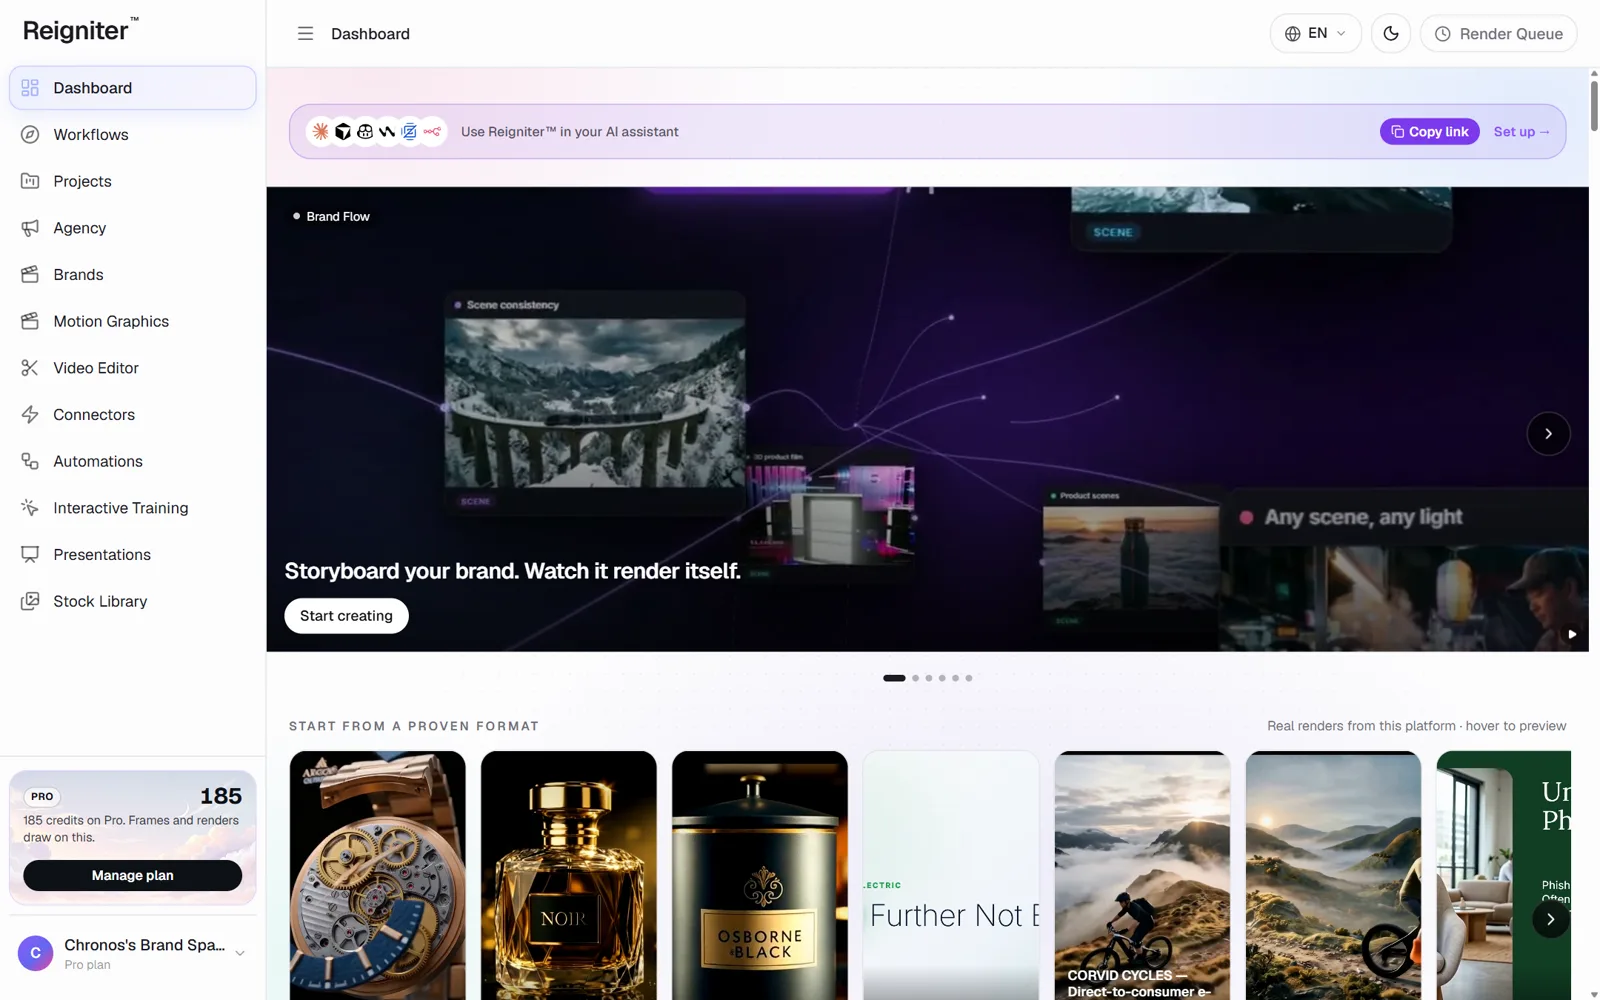This screenshot has height=1000, width=1600.
Task: Open the mechanical watch format thumbnail
Action: [377, 875]
